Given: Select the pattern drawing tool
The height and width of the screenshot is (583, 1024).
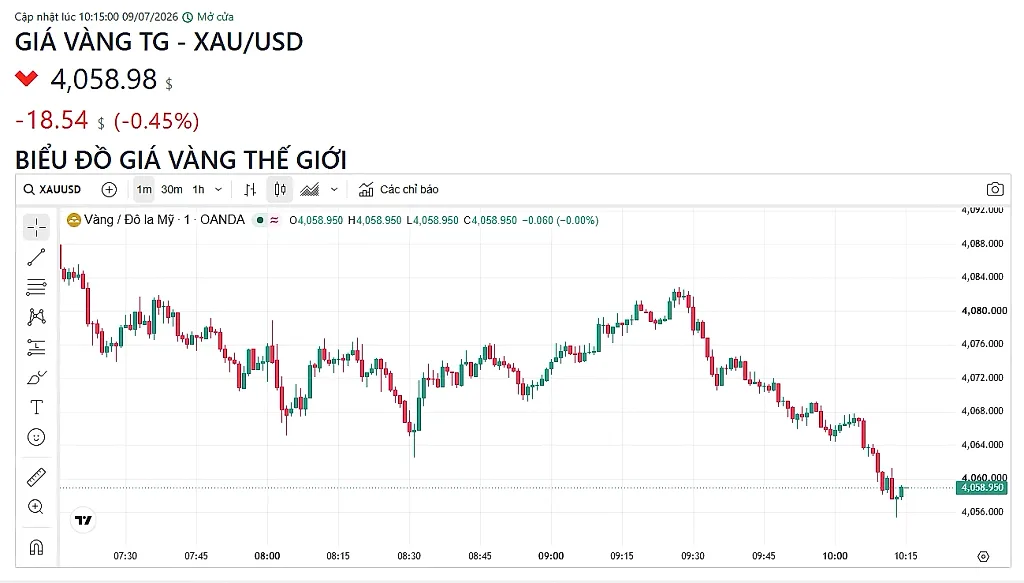Looking at the screenshot, I should point(37,317).
